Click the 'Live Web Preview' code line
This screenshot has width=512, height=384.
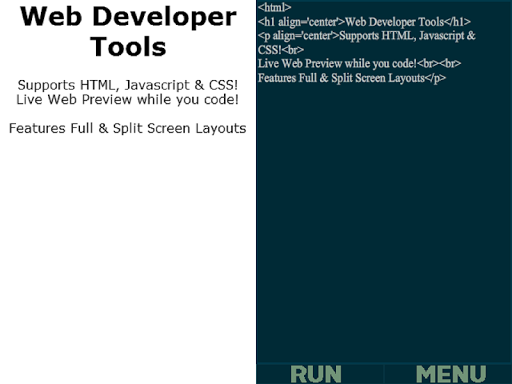pos(359,63)
